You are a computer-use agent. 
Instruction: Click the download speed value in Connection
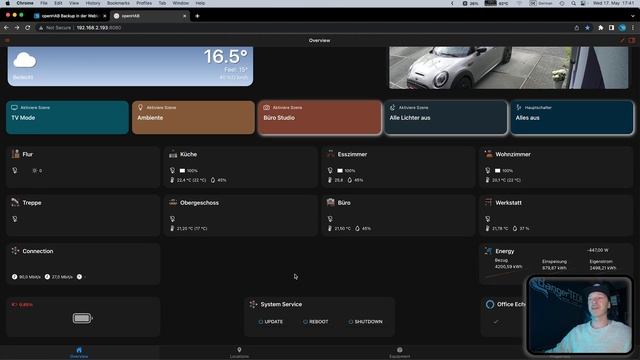point(30,277)
